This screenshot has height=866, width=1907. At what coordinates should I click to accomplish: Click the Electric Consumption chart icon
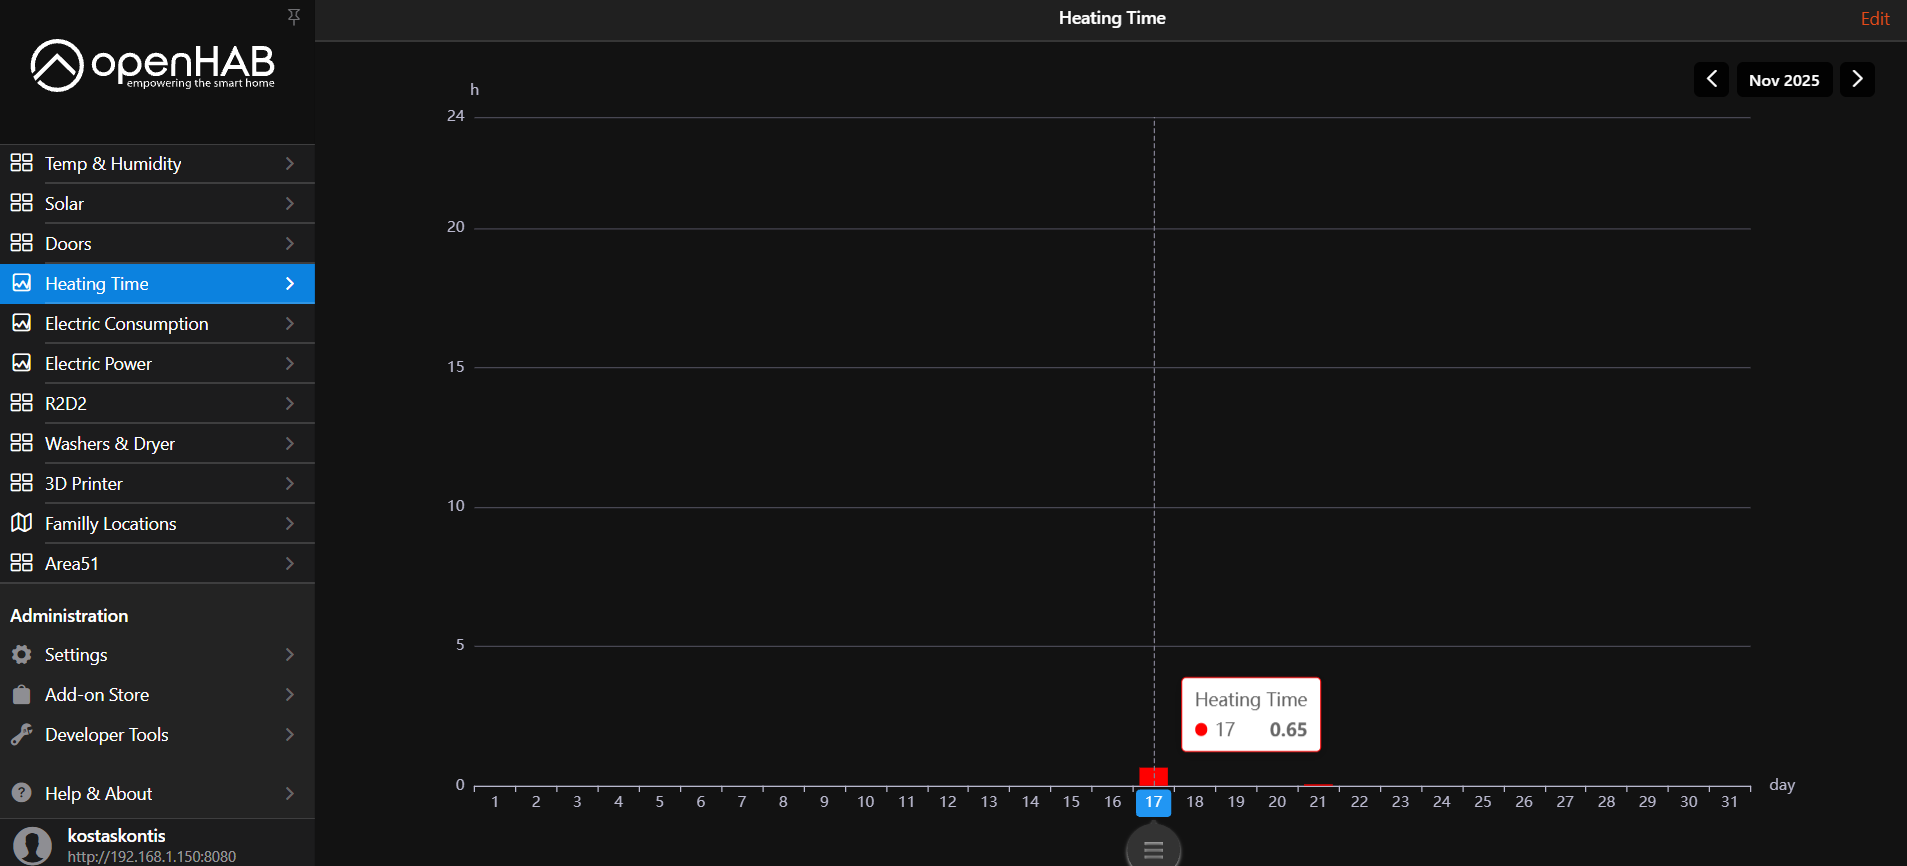(x=21, y=323)
